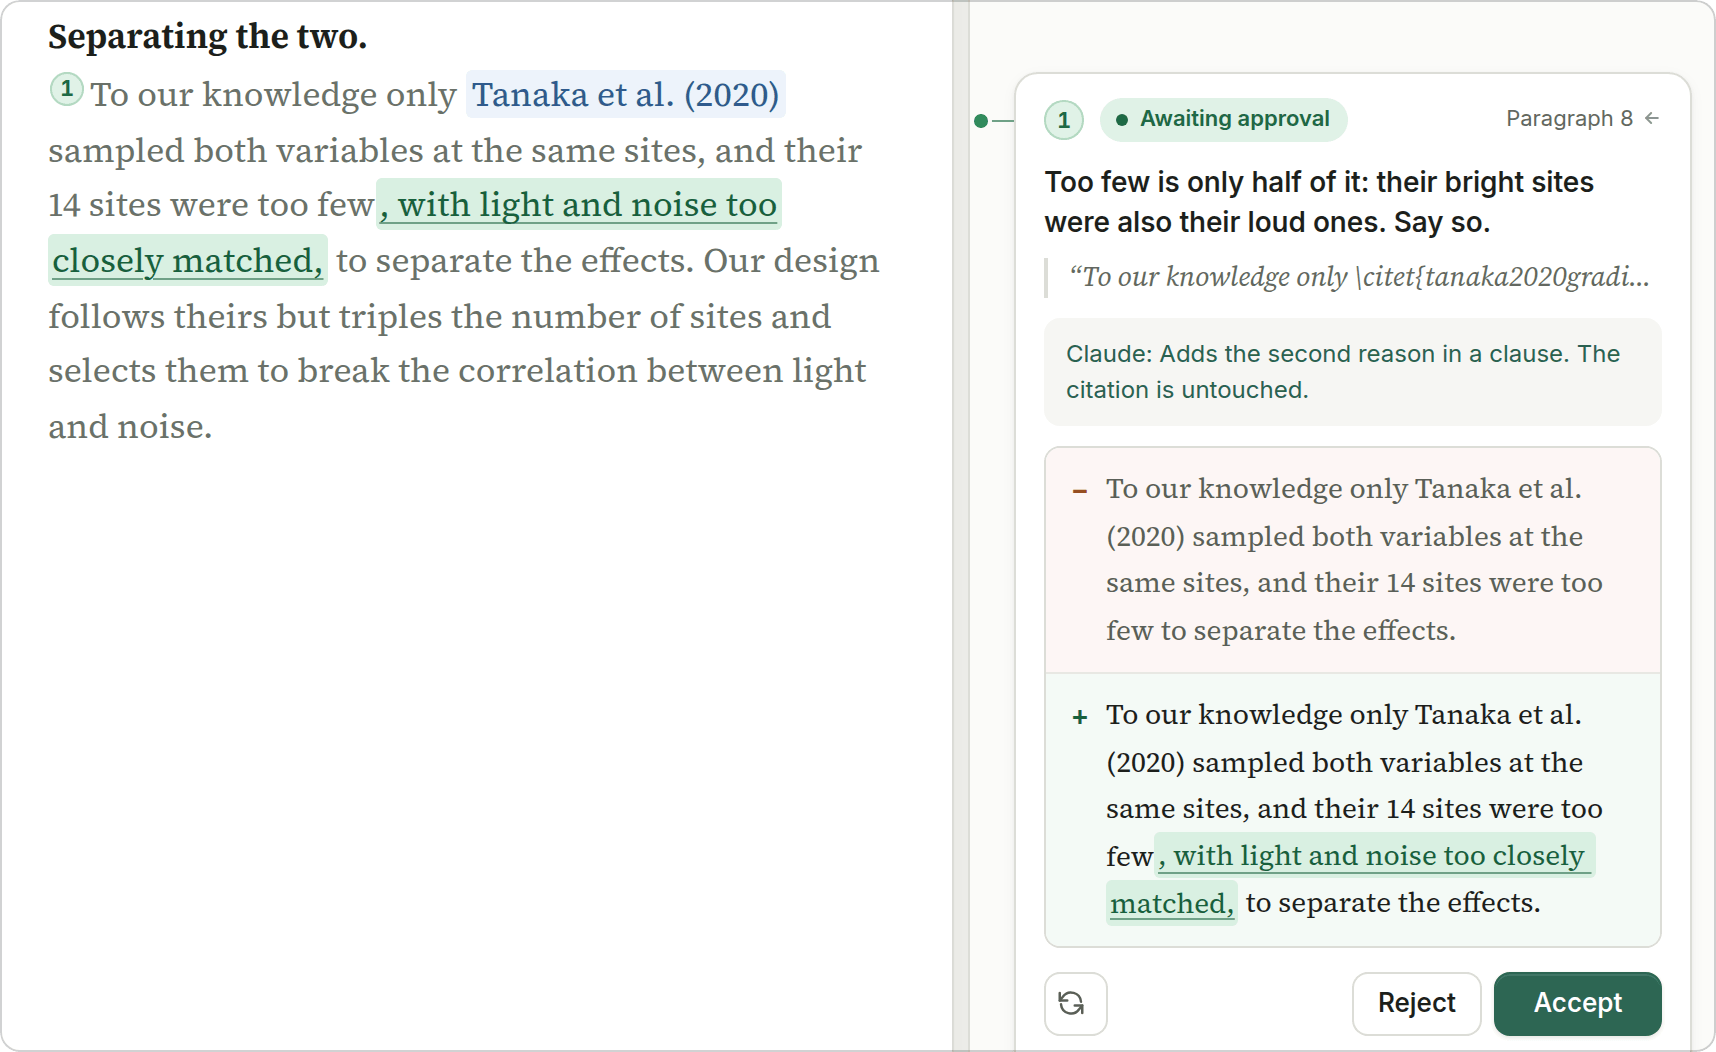The height and width of the screenshot is (1052, 1716).
Task: Select the number 1 badge in suggestion card
Action: click(x=1064, y=120)
